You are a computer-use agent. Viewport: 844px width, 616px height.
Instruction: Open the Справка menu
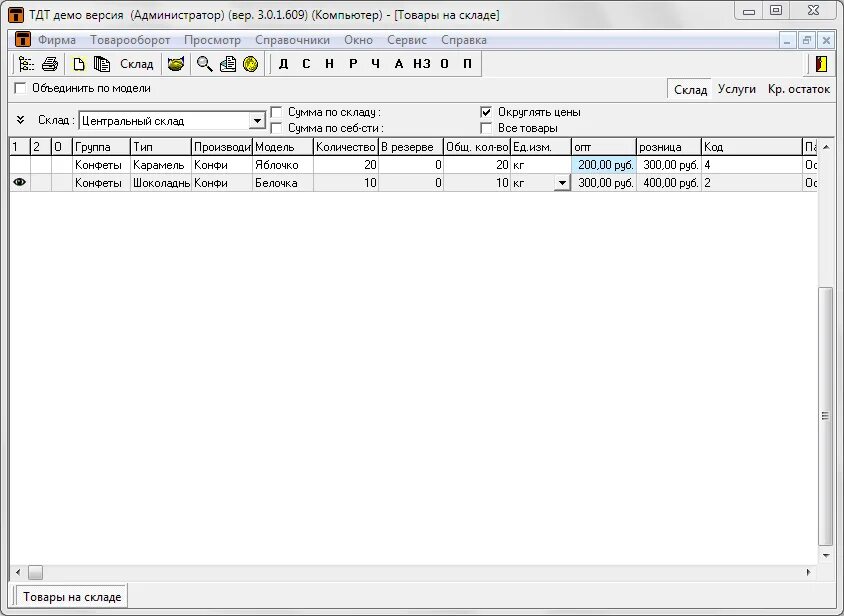464,40
